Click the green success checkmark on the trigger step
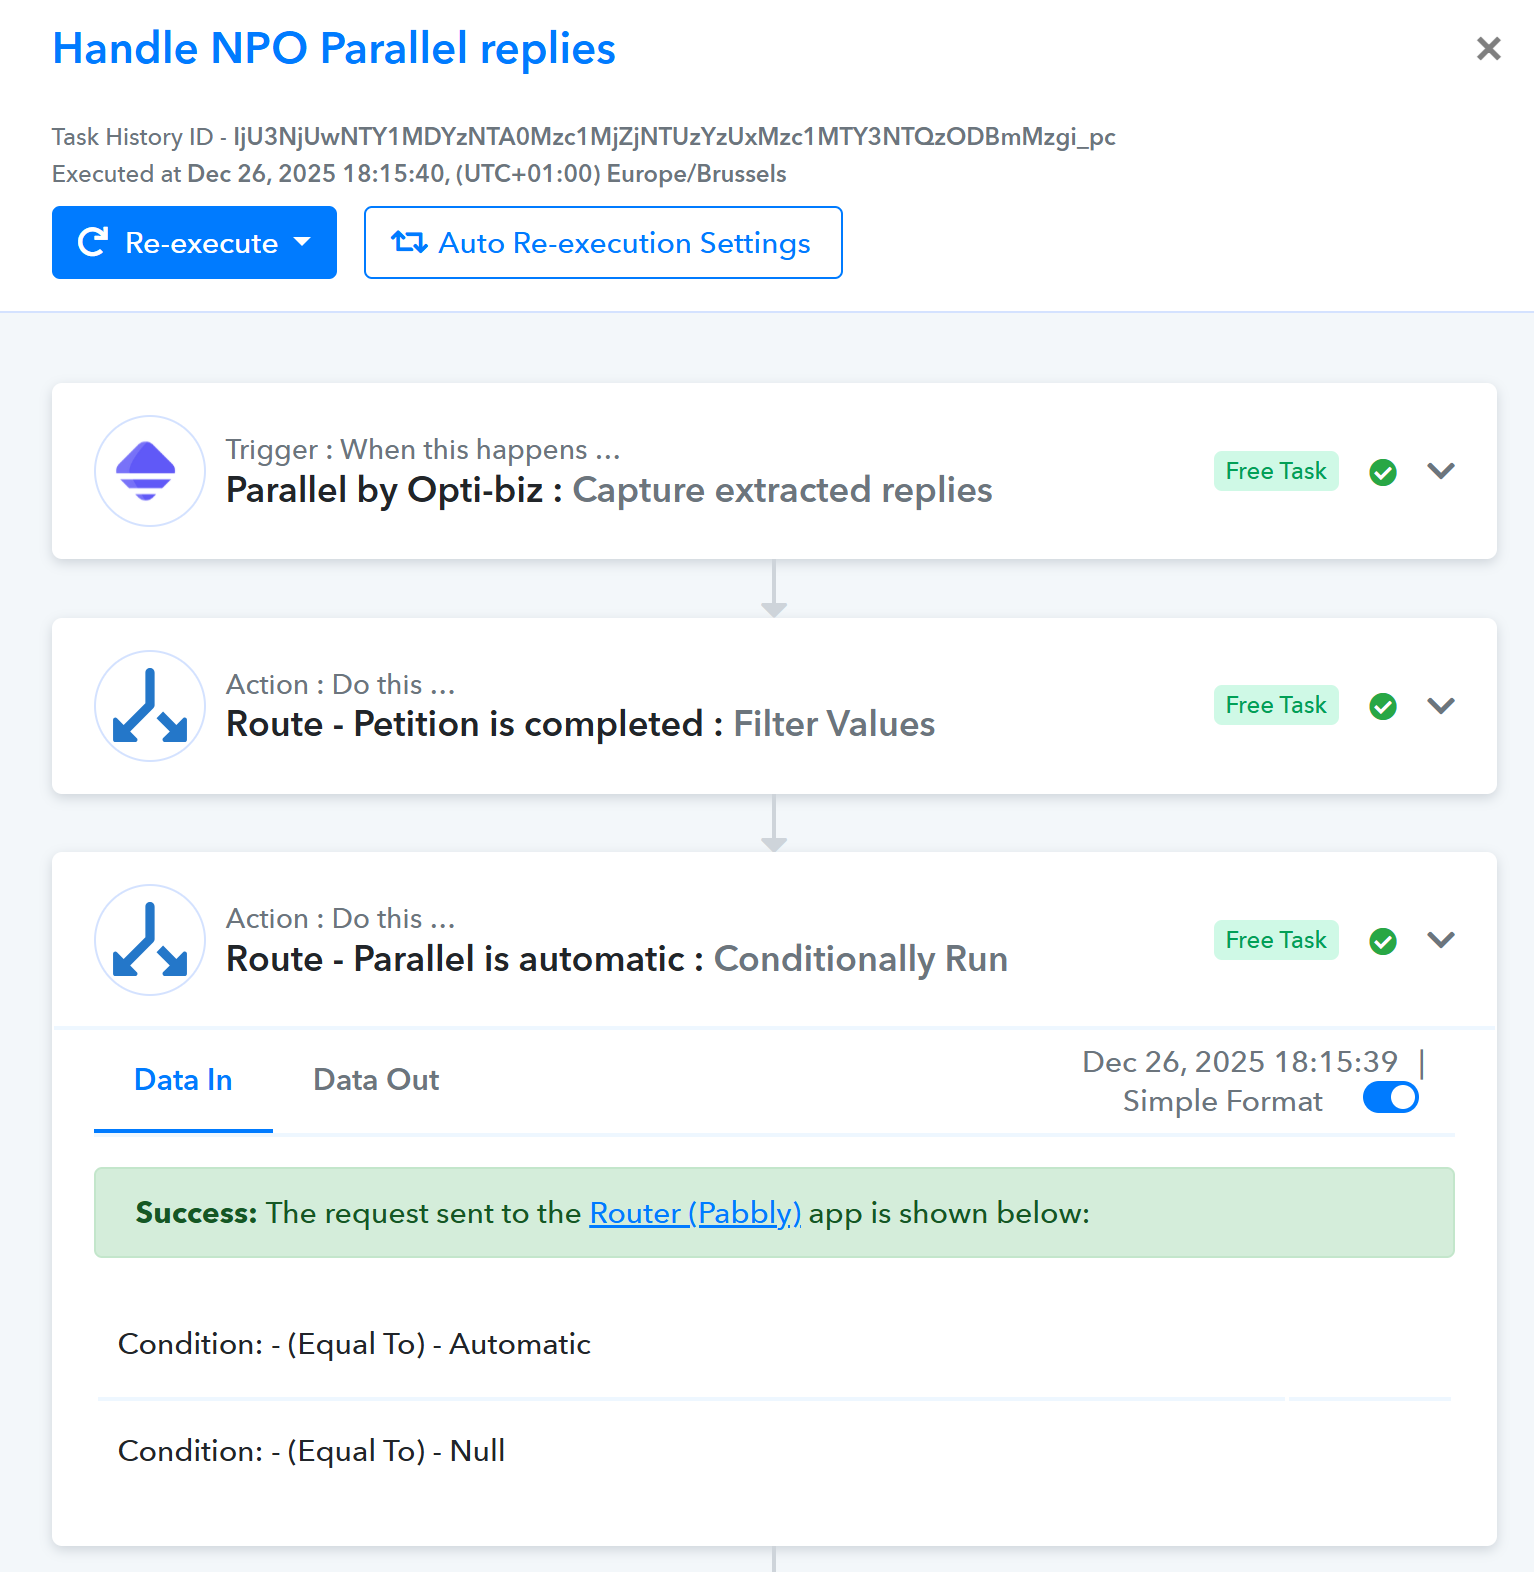The image size is (1534, 1572). point(1383,472)
